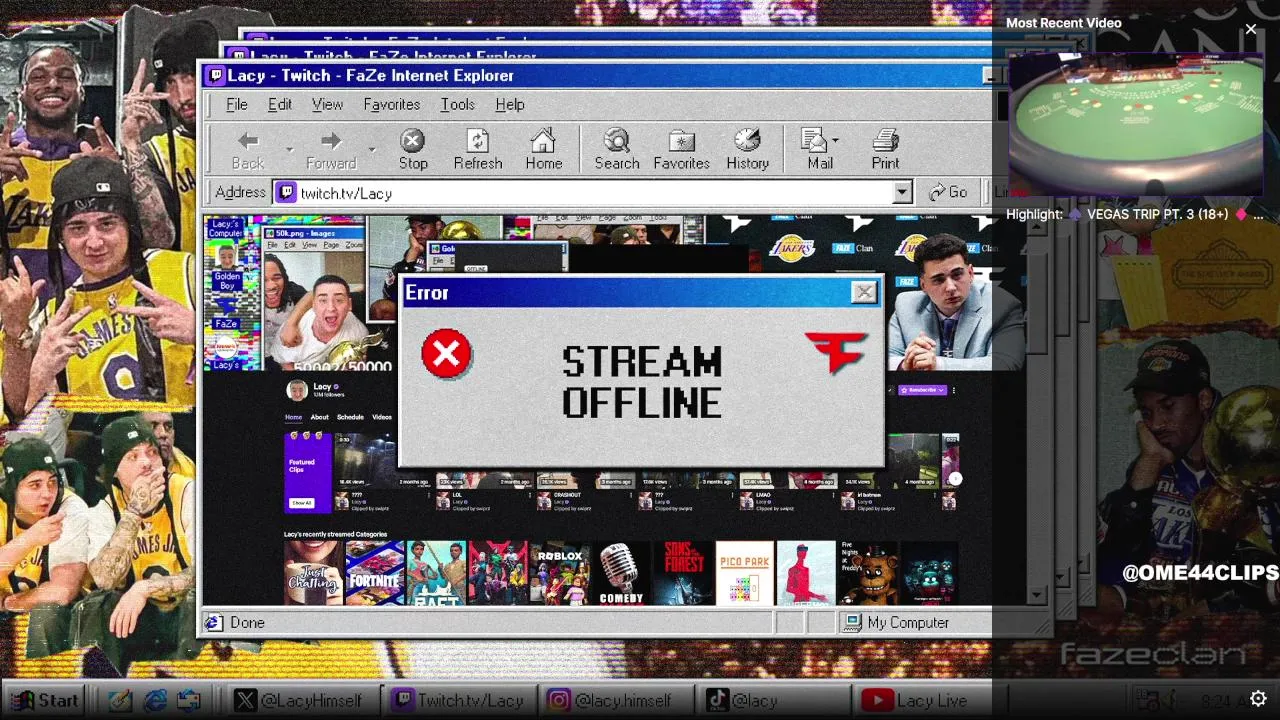
Task: Click the Stop toolbar icon
Action: (x=412, y=141)
